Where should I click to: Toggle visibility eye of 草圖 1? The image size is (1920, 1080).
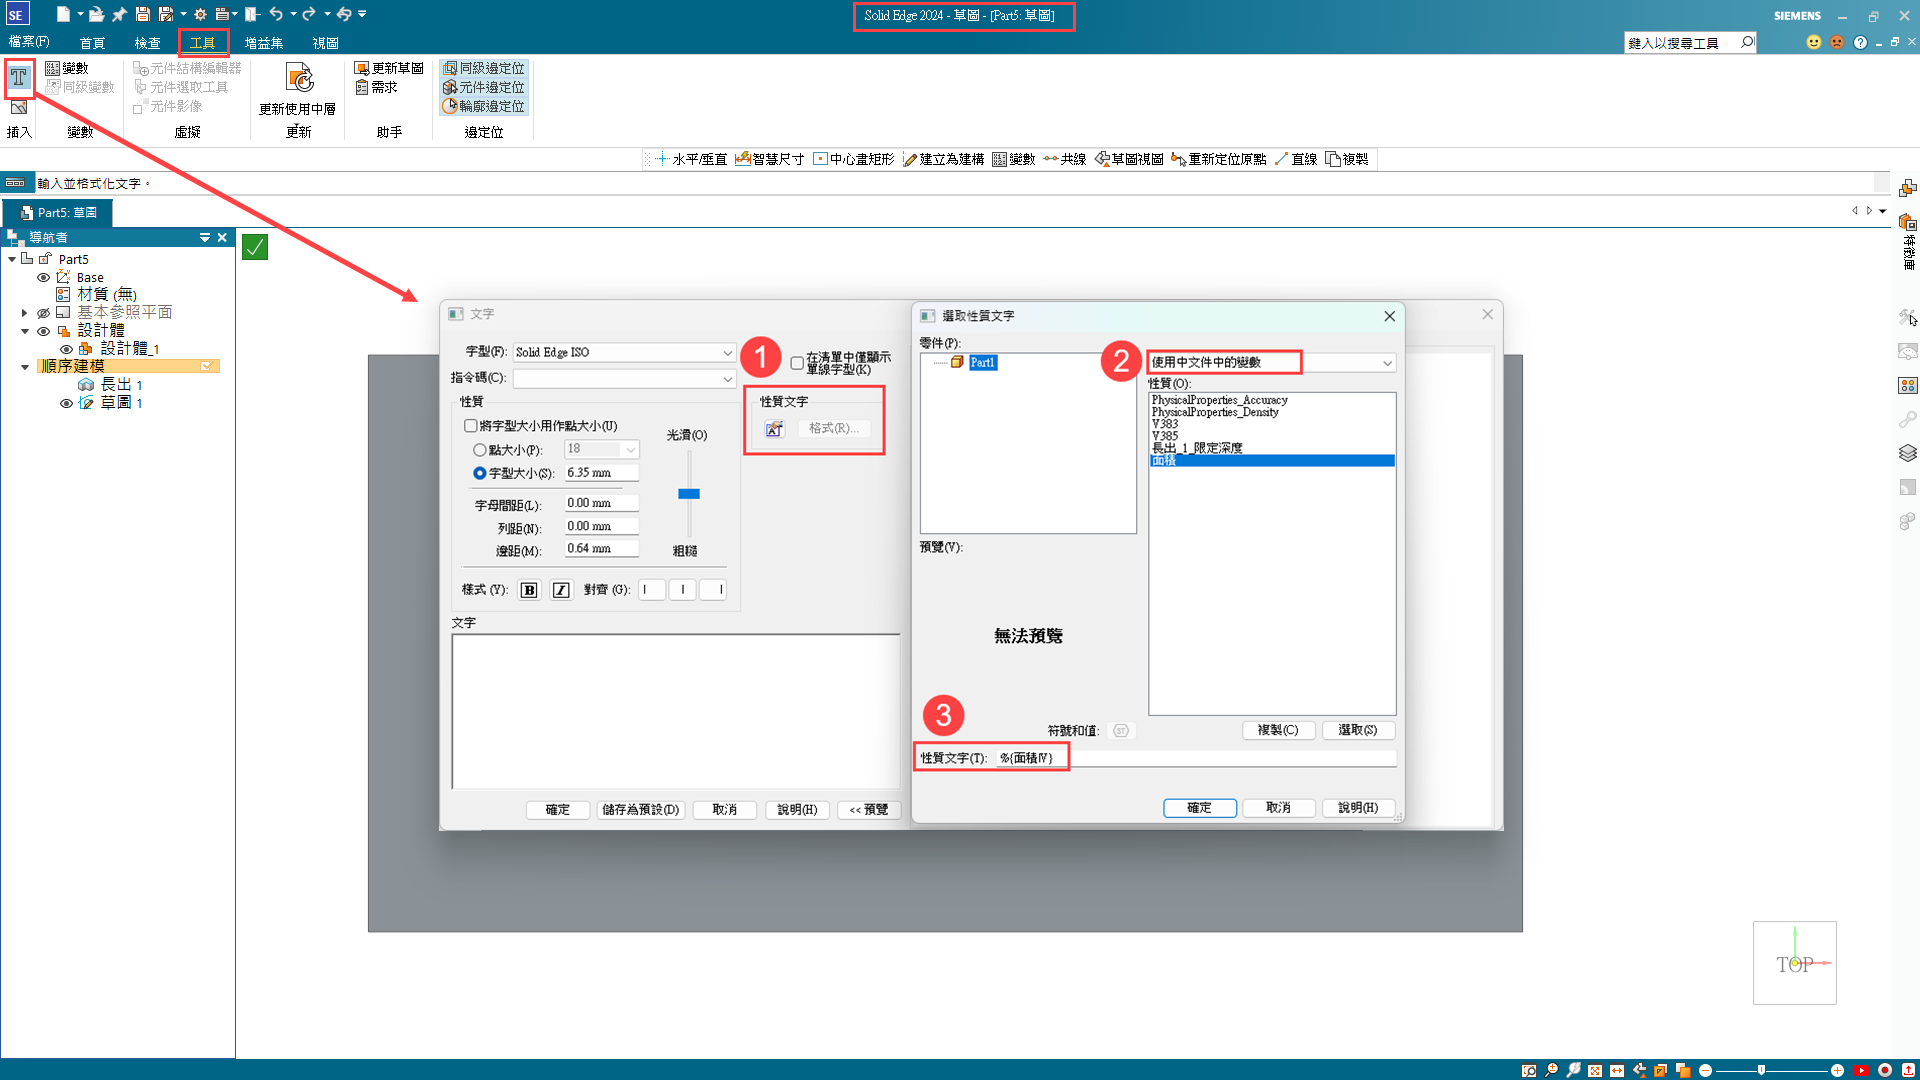66,403
